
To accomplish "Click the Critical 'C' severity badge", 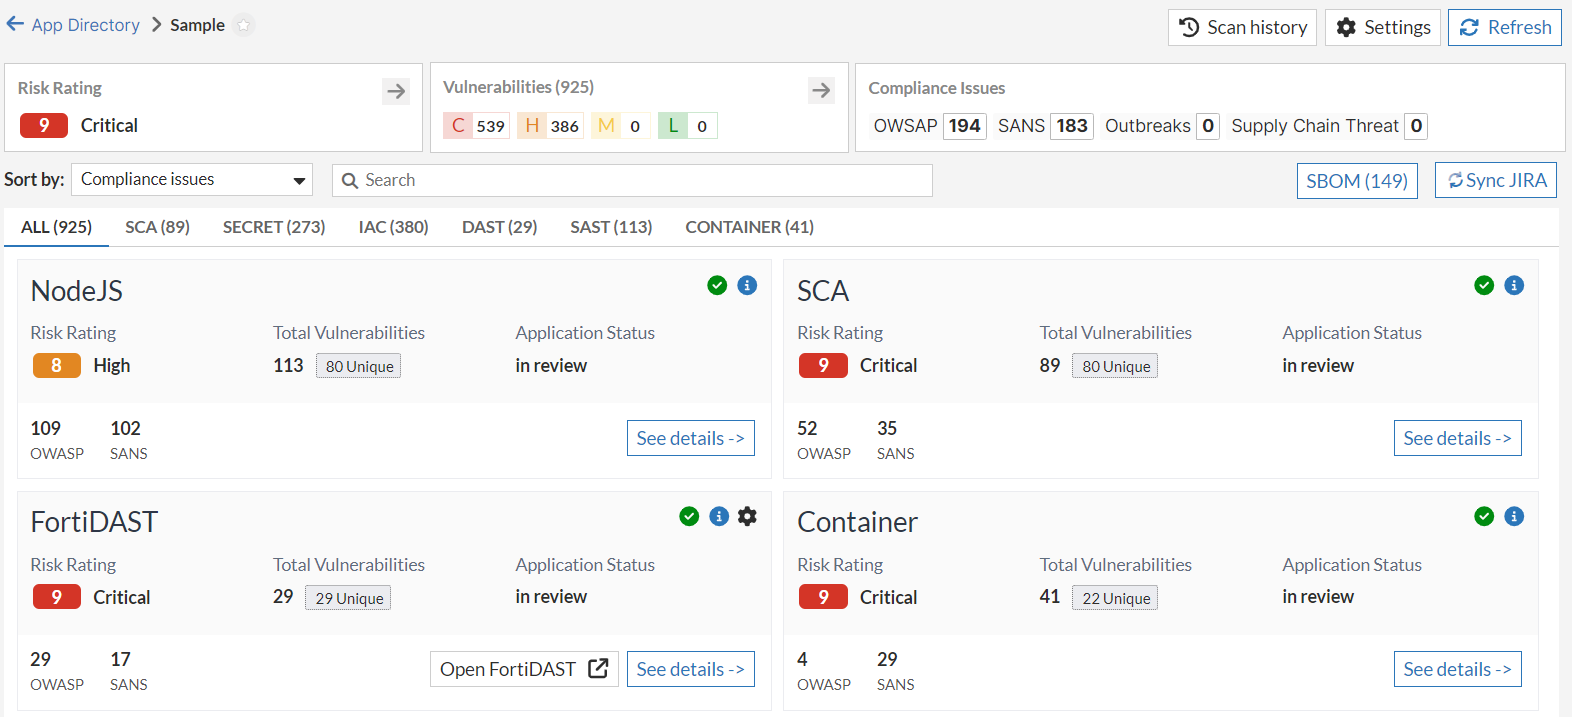I will [x=477, y=126].
